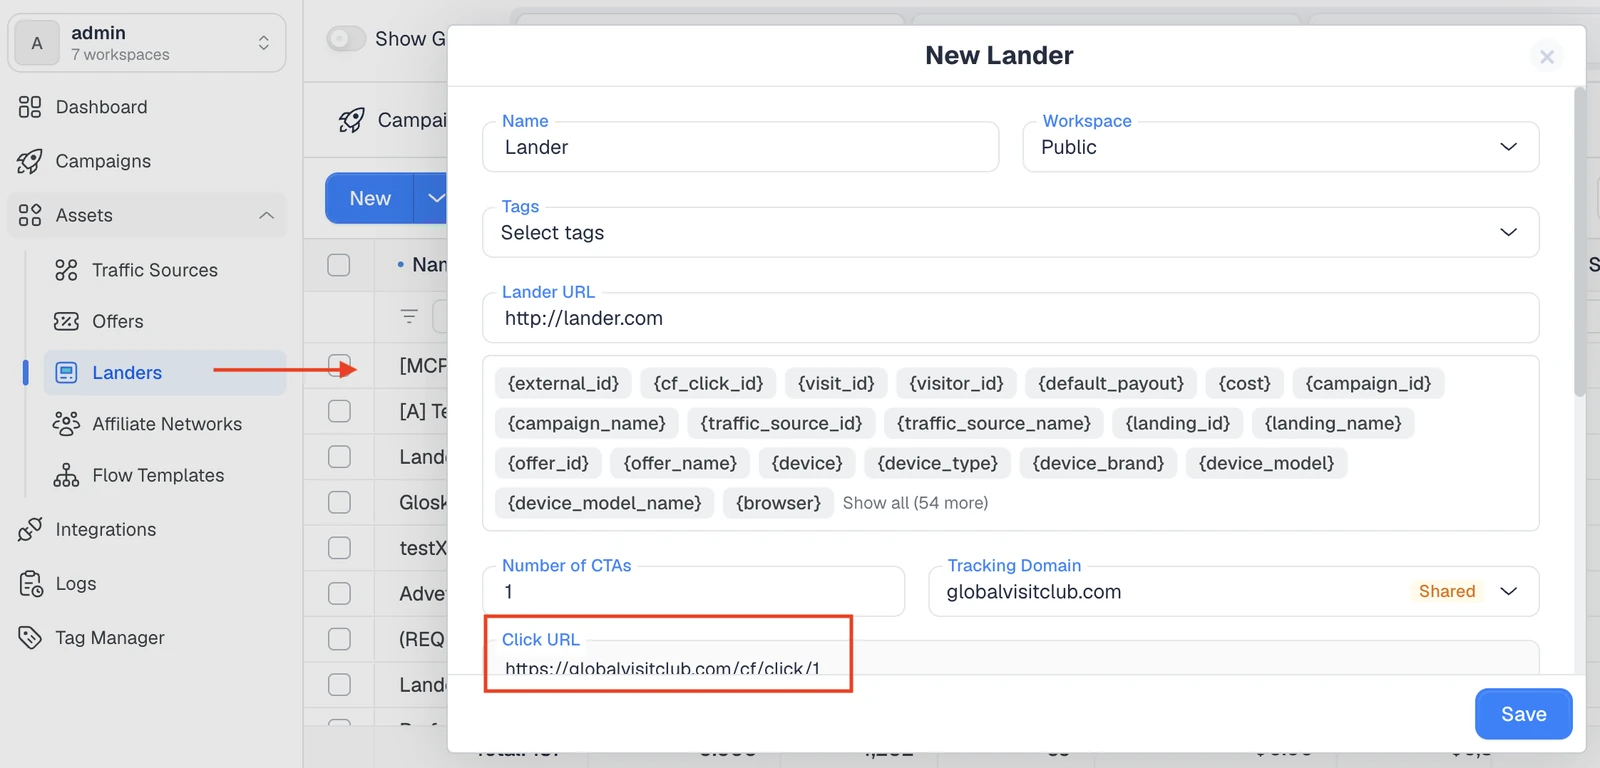Insert the {cost} token
Image resolution: width=1600 pixels, height=768 pixels.
tap(1245, 383)
